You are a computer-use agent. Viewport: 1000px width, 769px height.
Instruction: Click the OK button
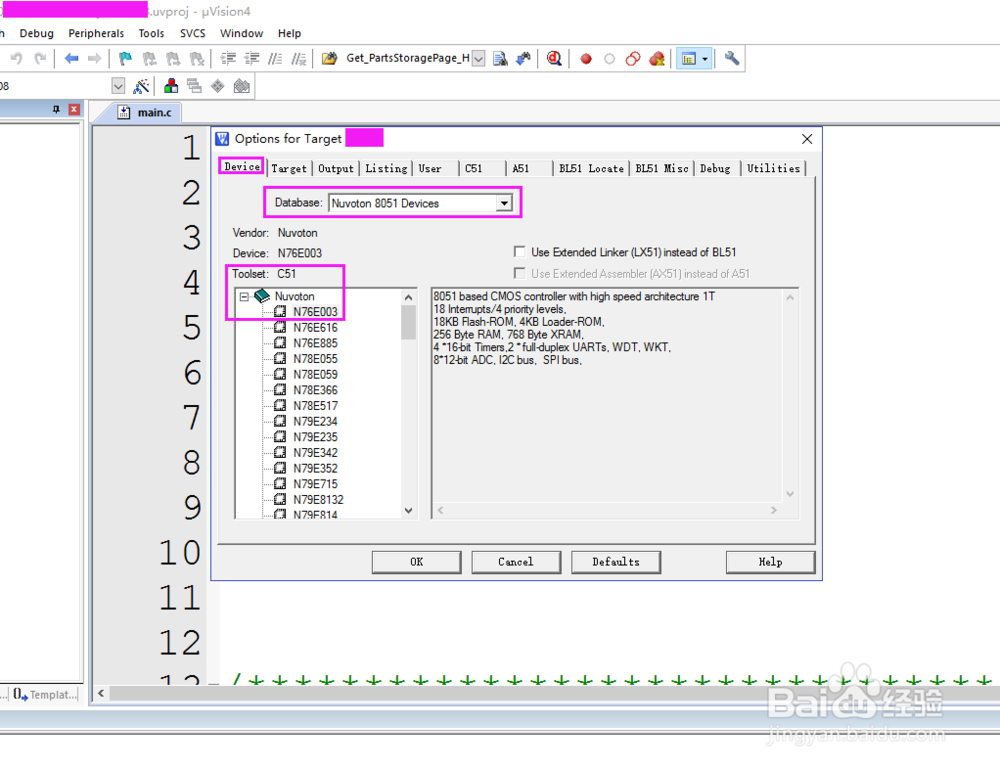click(x=416, y=562)
